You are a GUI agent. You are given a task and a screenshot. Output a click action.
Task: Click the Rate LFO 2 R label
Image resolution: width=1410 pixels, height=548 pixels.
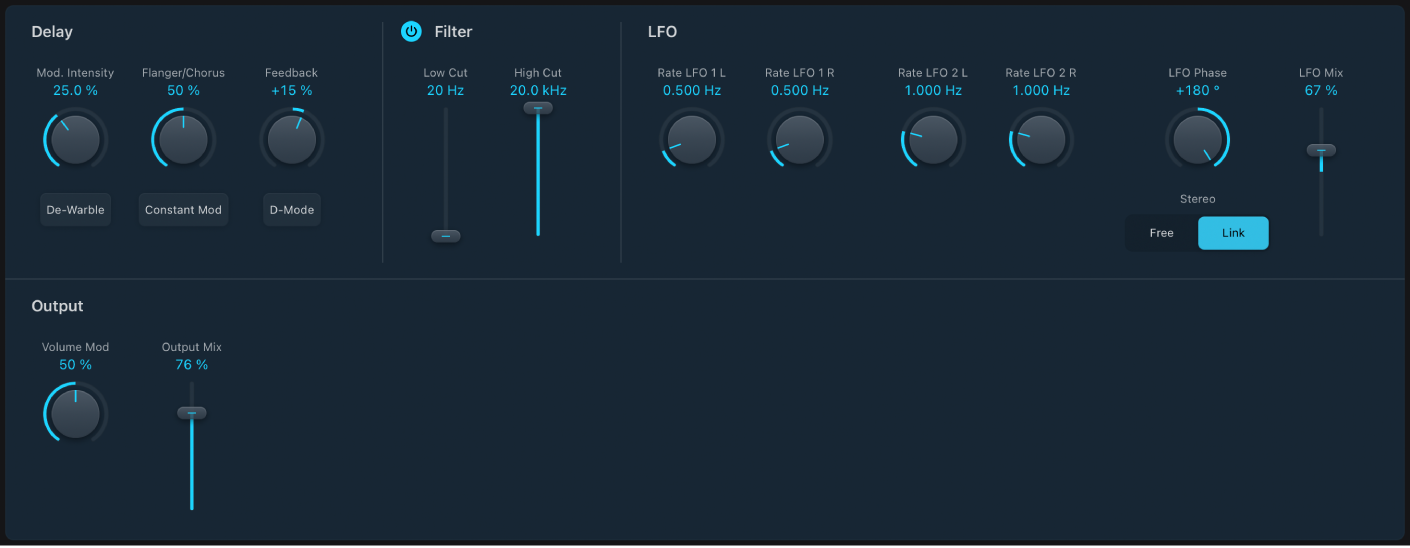pos(1040,73)
